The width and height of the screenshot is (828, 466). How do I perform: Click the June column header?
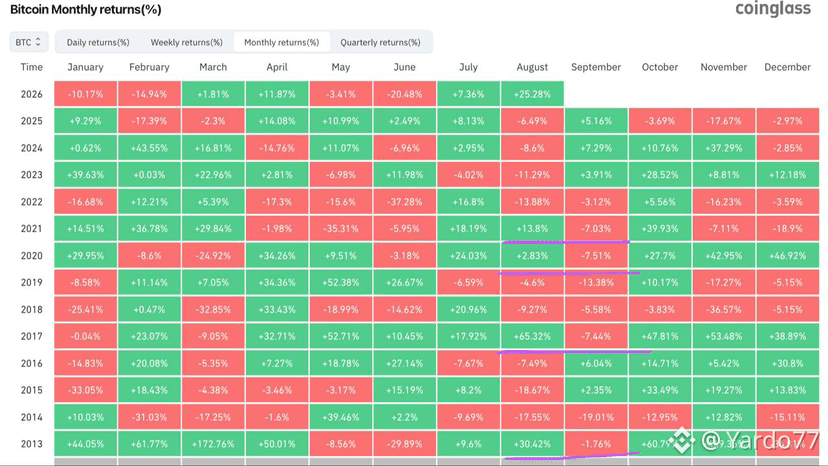click(x=404, y=67)
